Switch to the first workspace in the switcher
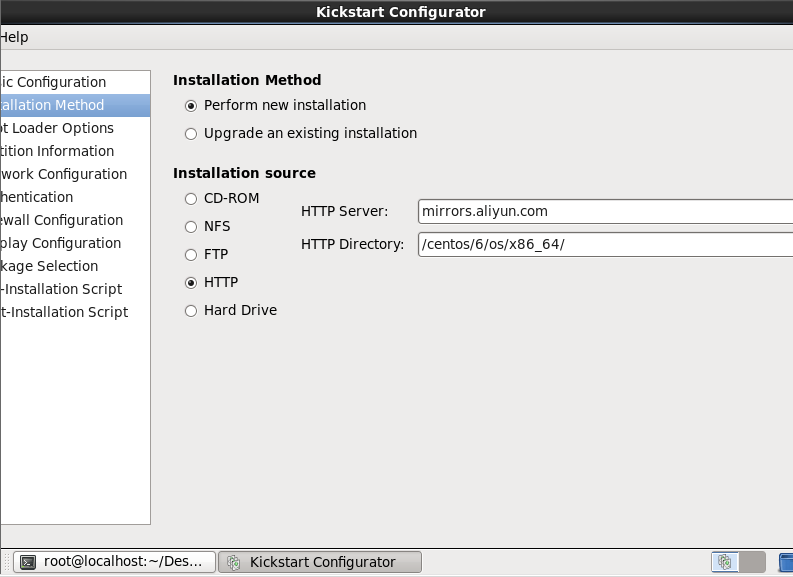 [724, 562]
